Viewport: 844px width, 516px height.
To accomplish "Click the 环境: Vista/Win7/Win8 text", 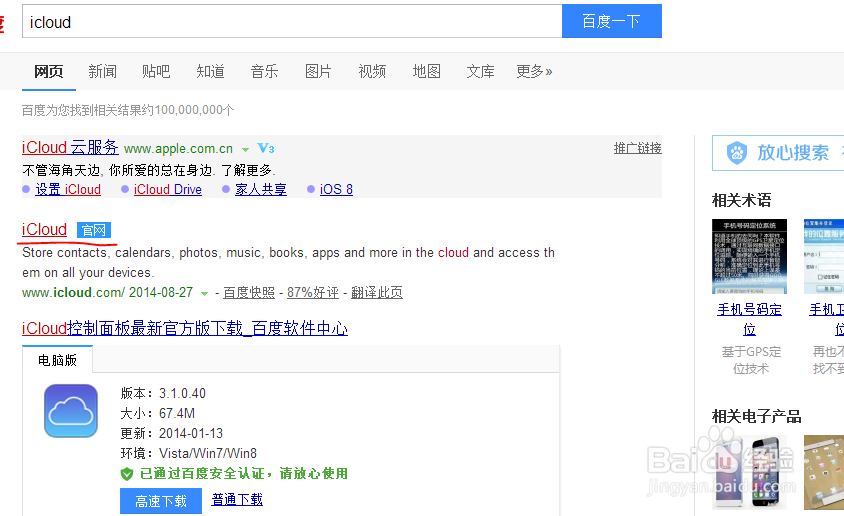I will [x=188, y=453].
